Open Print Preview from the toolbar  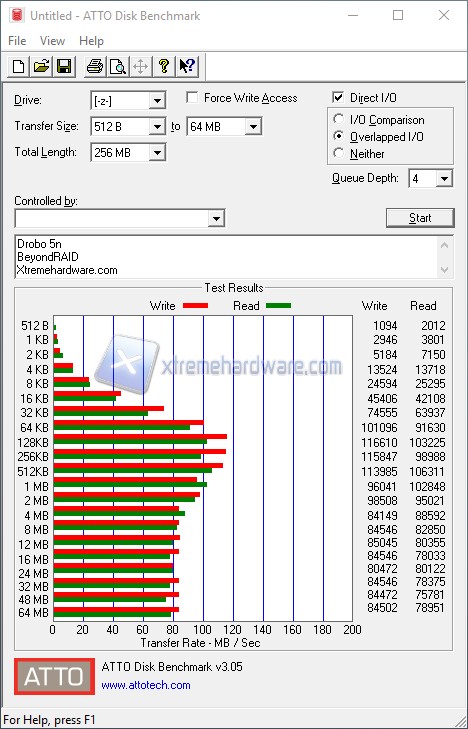(x=118, y=66)
